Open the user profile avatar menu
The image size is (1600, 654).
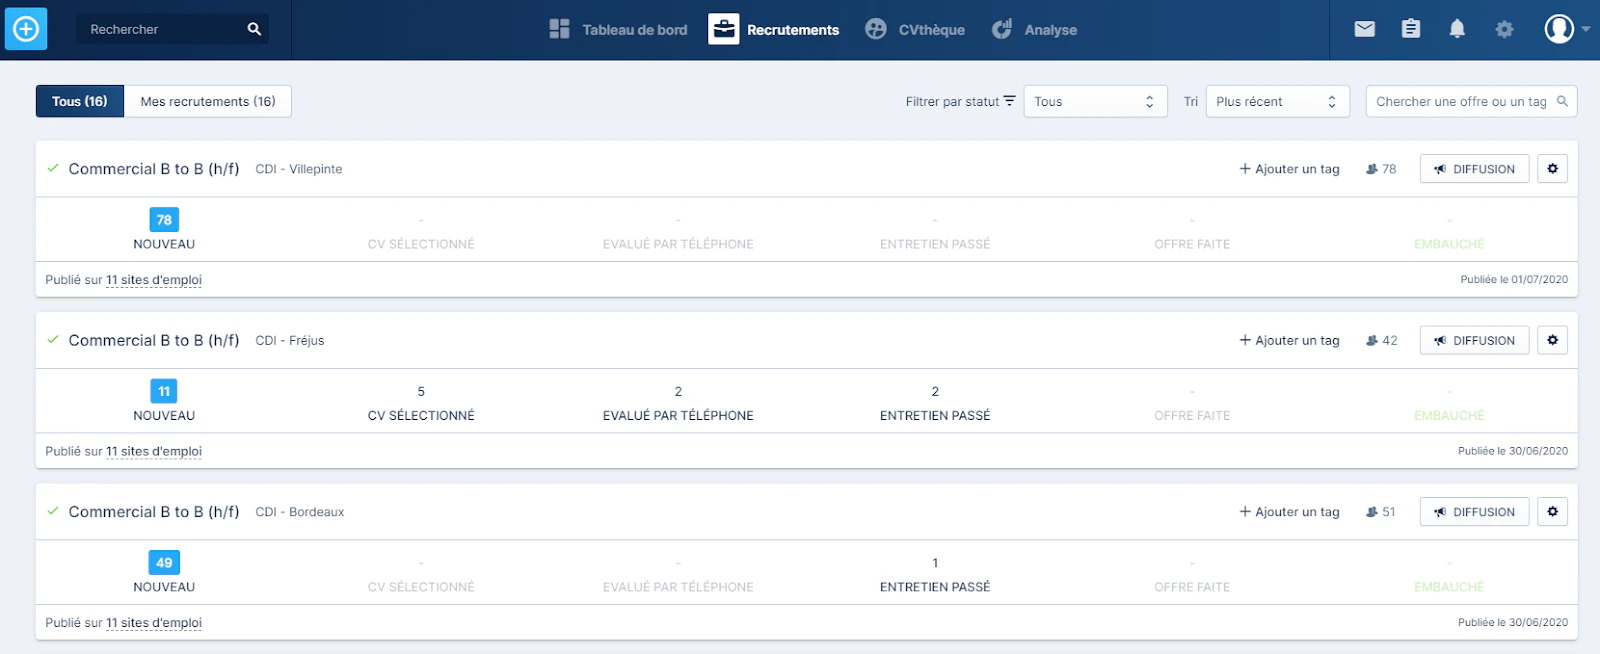pyautogui.click(x=1566, y=29)
